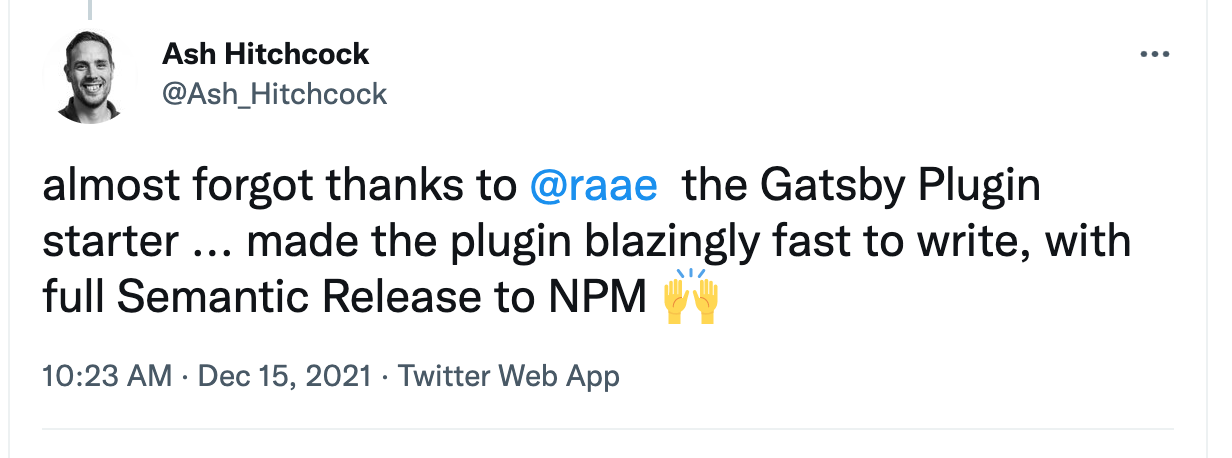Screen dimensions: 1232x458
Task: Click the thread connector line above avatar
Action: point(88,10)
